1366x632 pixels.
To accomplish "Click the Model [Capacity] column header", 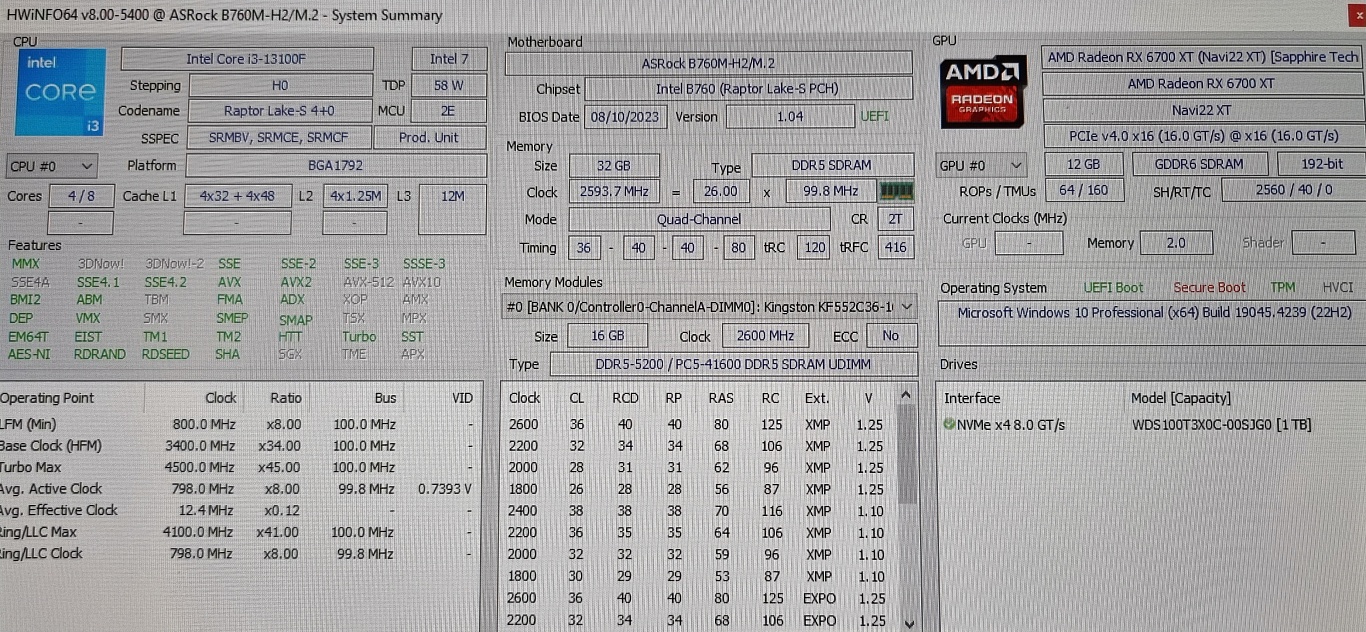I will coord(1180,398).
